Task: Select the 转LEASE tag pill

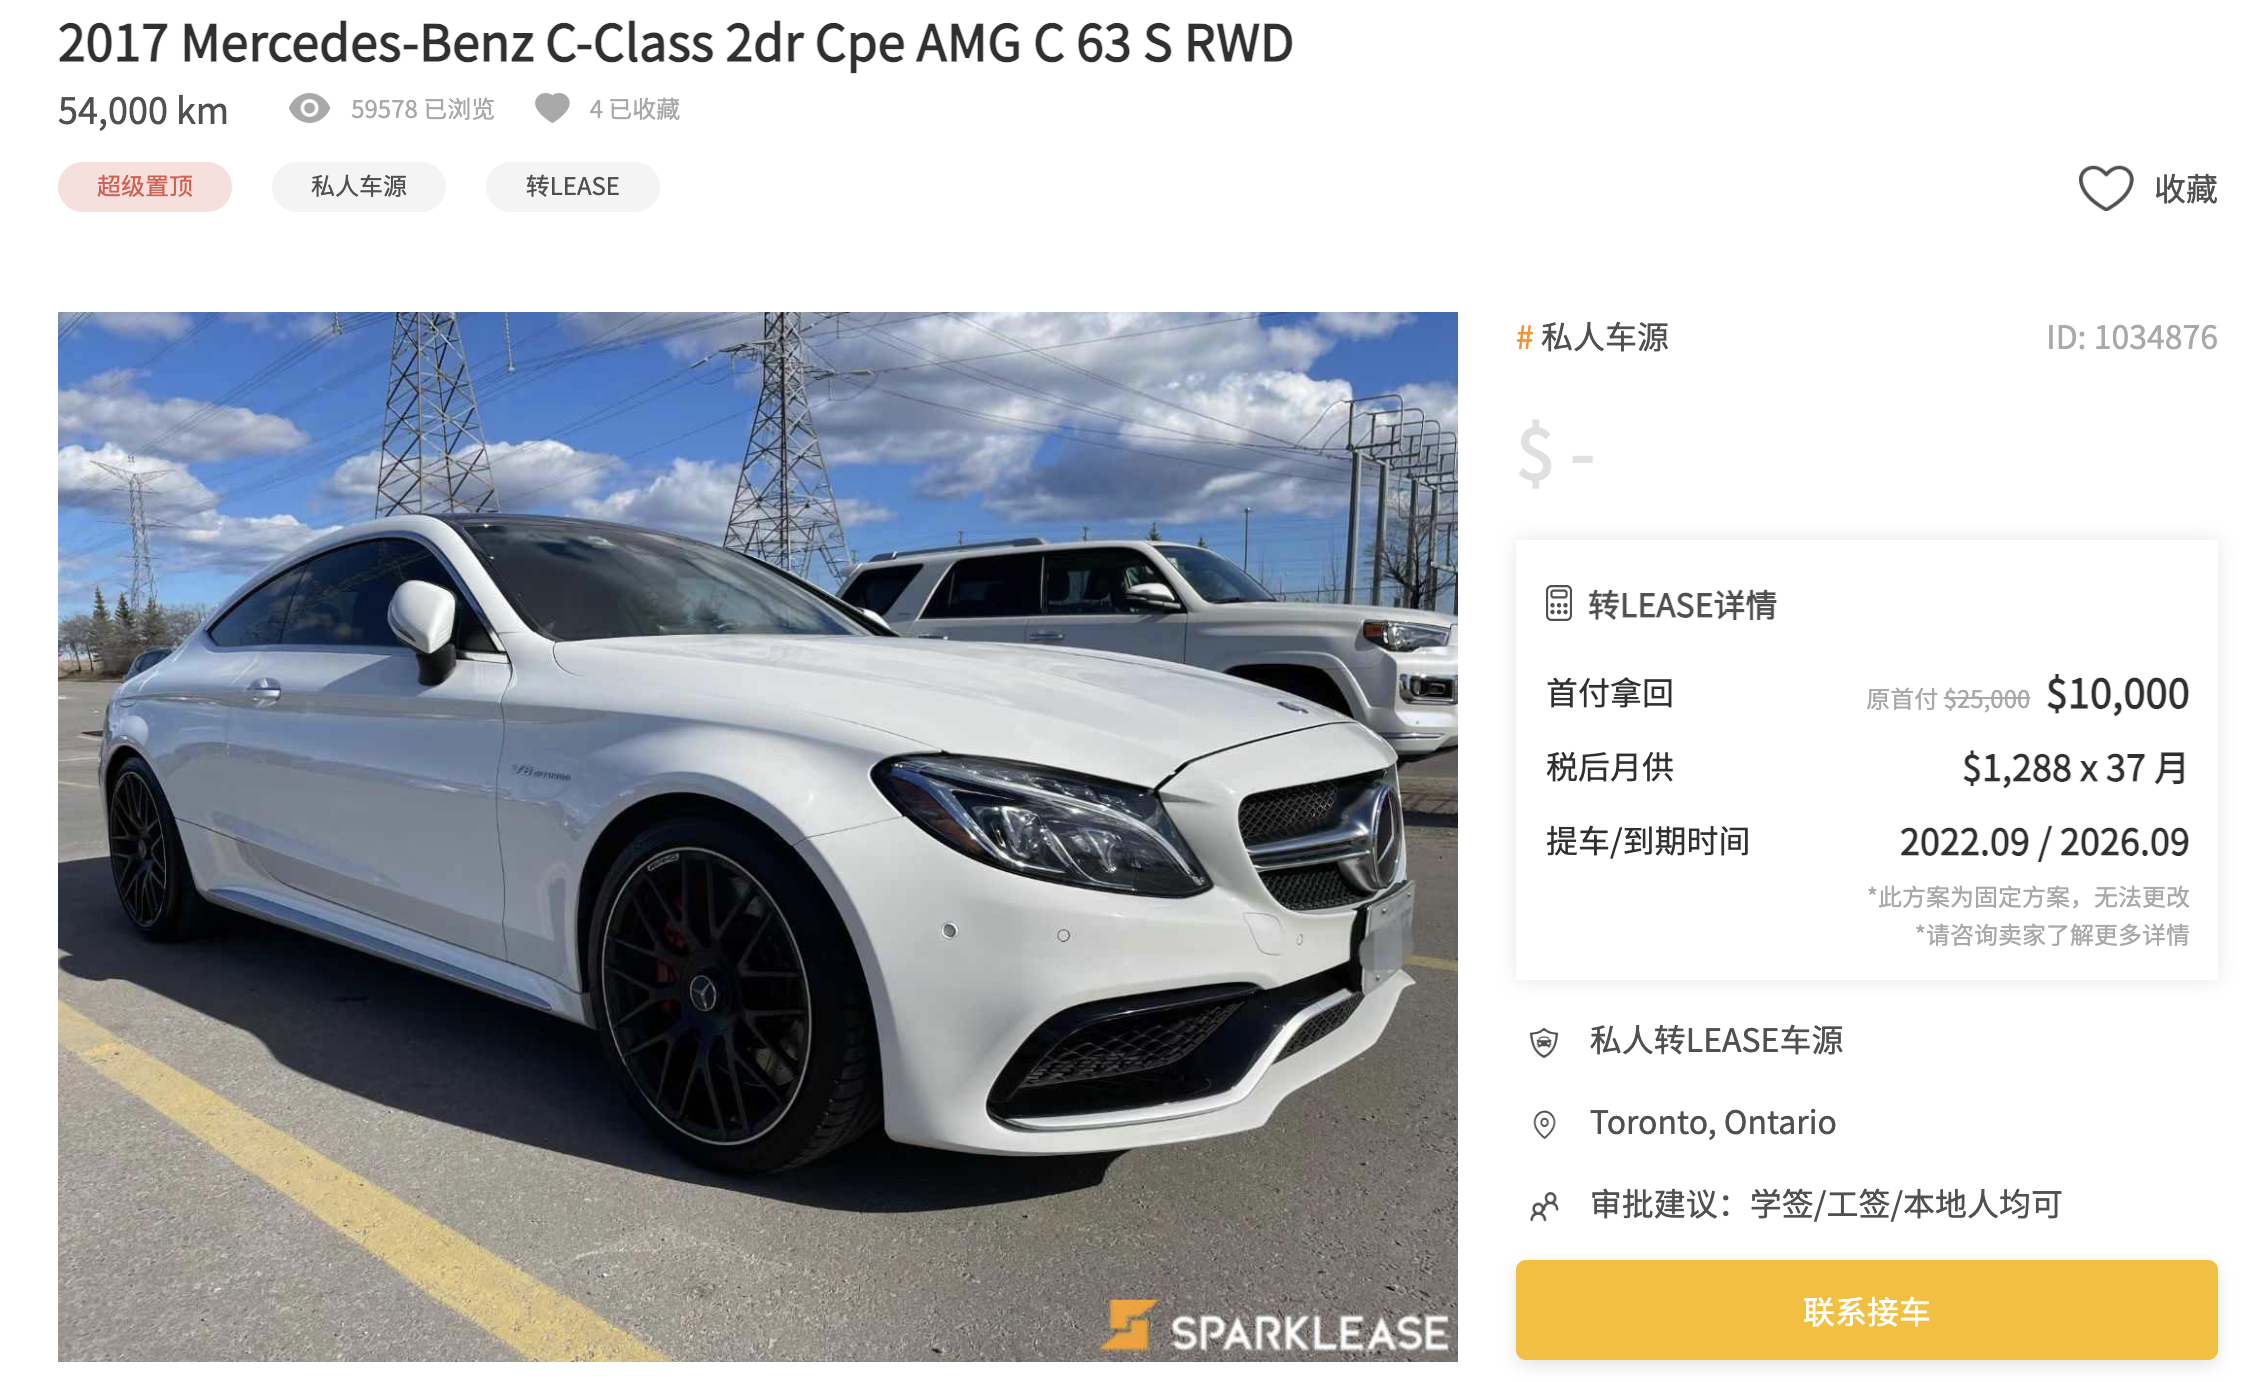Action: (x=573, y=187)
